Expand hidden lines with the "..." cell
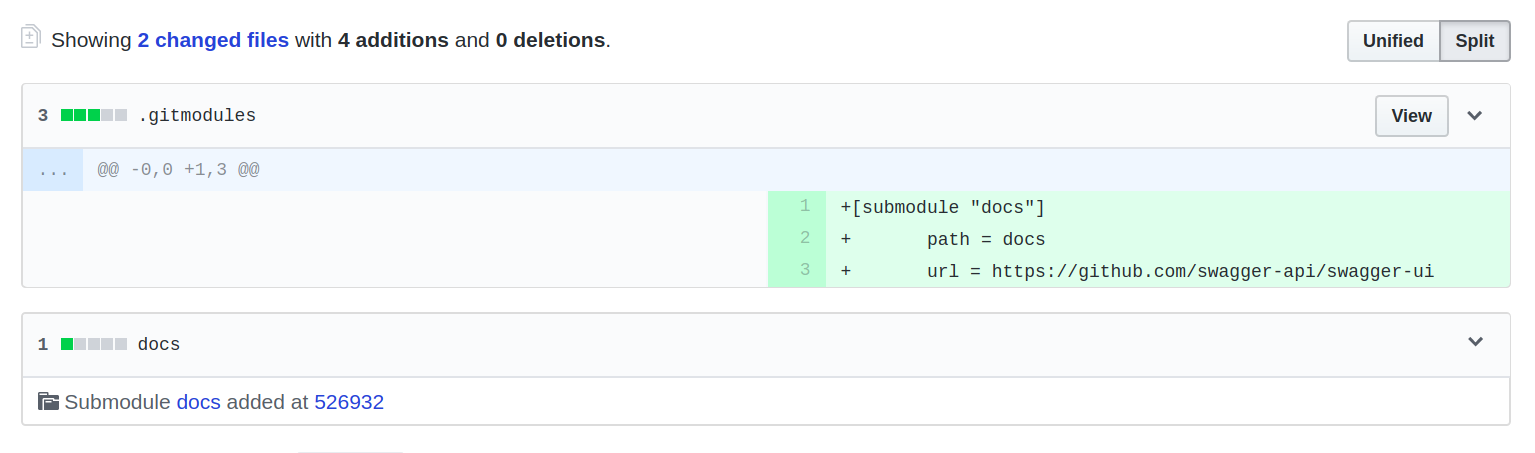This screenshot has width=1535, height=453. (53, 170)
